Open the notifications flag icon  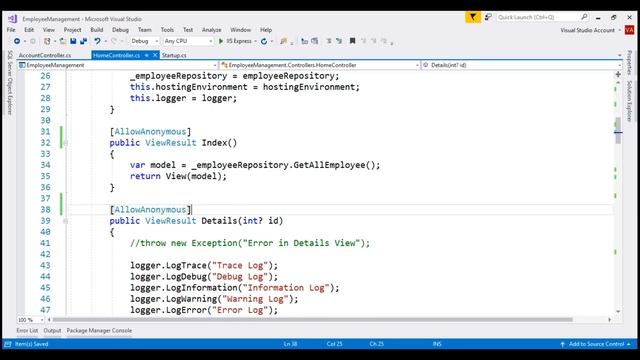click(473, 17)
